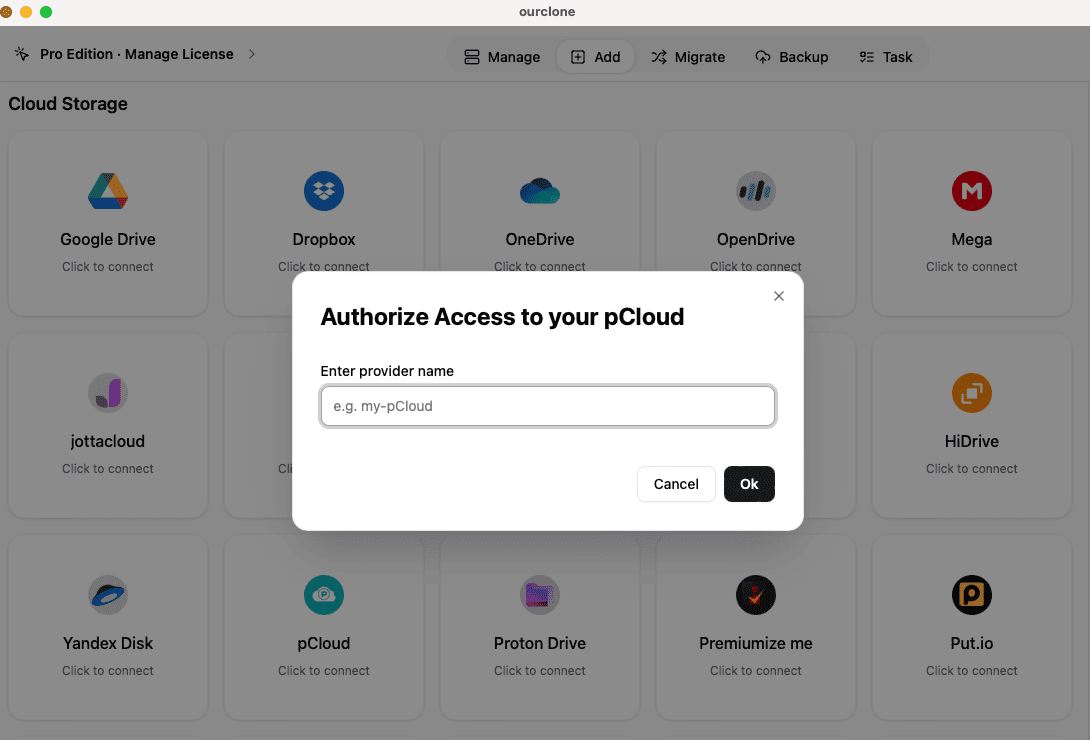Viewport: 1090px width, 740px height.
Task: Cancel the pCloud authorization dialog
Action: click(x=676, y=484)
